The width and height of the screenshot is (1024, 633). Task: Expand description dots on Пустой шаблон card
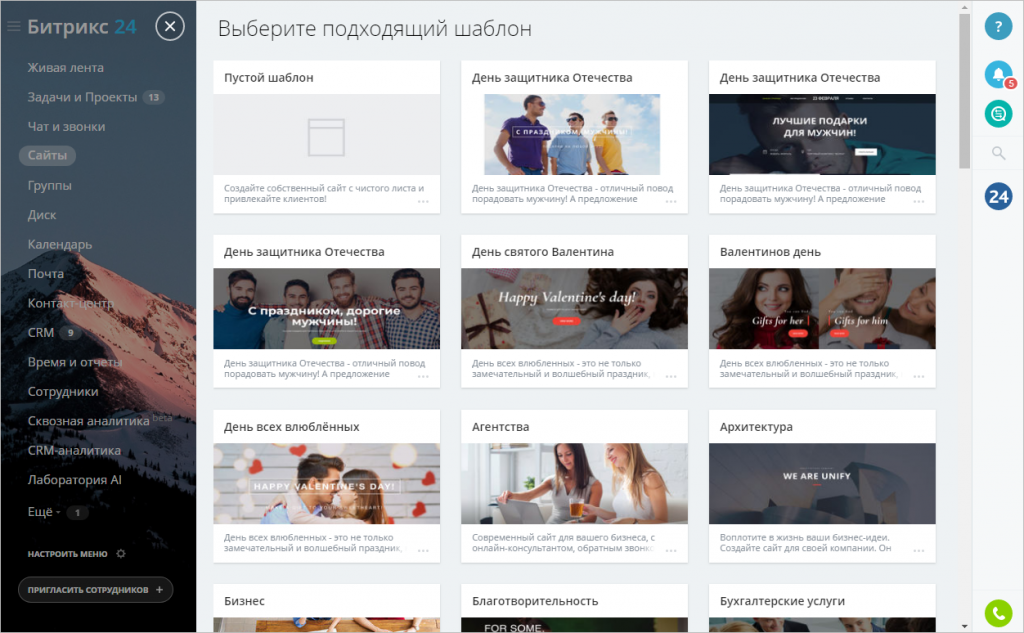(423, 201)
